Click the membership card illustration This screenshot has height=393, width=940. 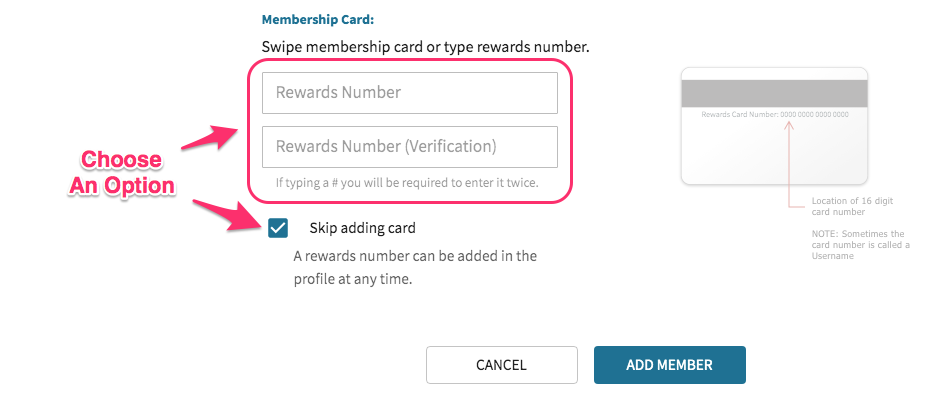pos(775,126)
